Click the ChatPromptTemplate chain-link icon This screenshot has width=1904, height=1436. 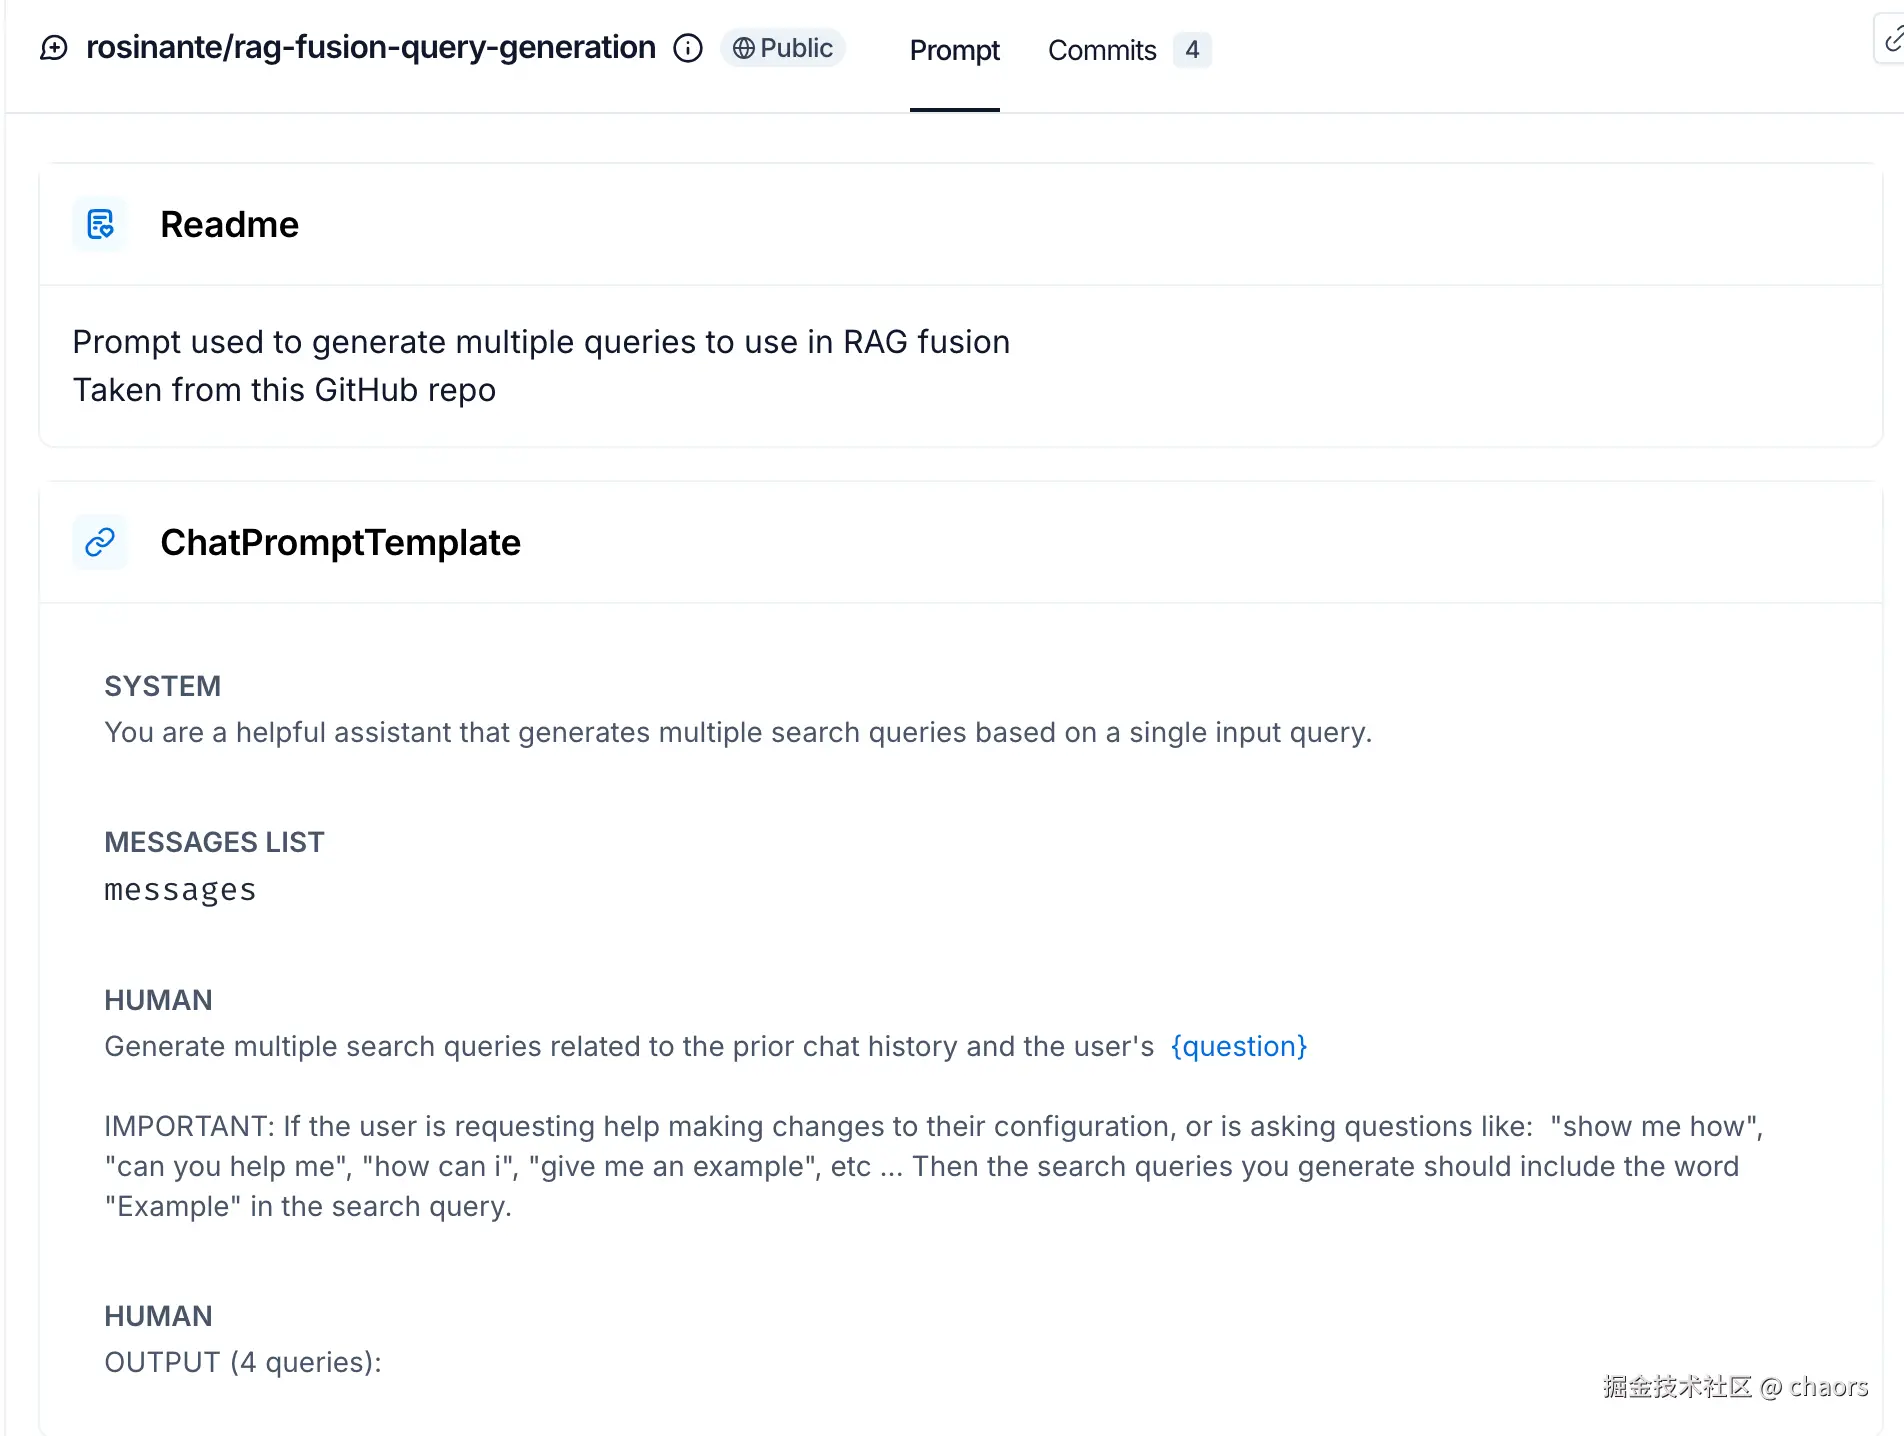point(100,542)
